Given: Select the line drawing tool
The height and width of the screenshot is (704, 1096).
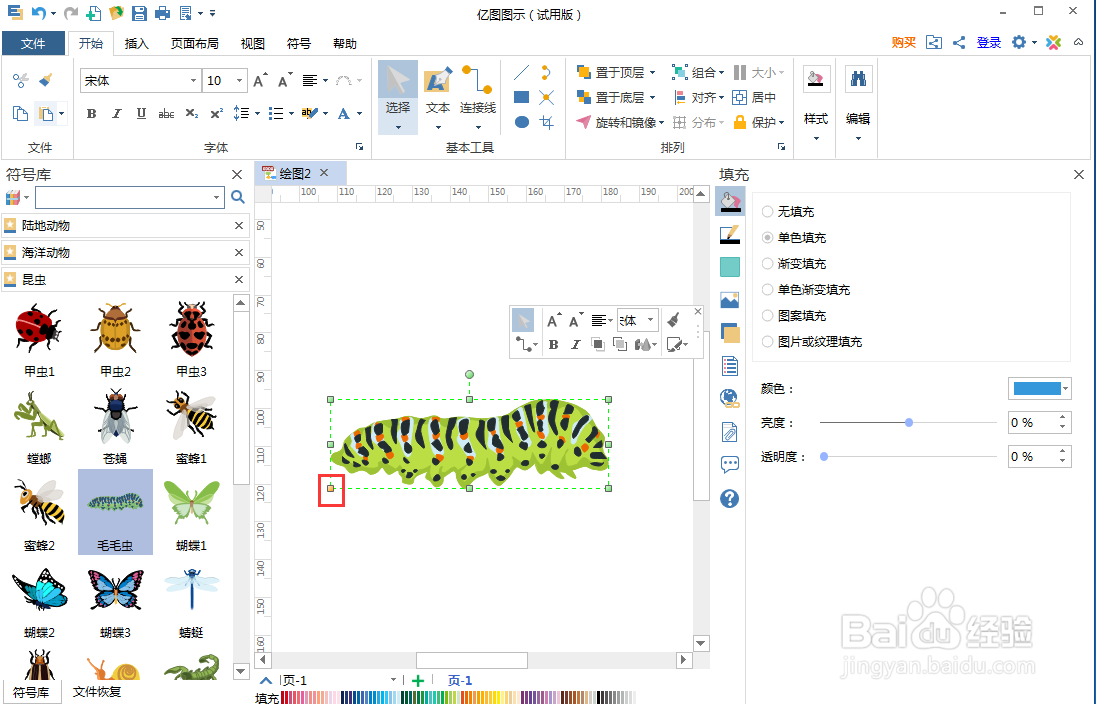Looking at the screenshot, I should click(521, 73).
